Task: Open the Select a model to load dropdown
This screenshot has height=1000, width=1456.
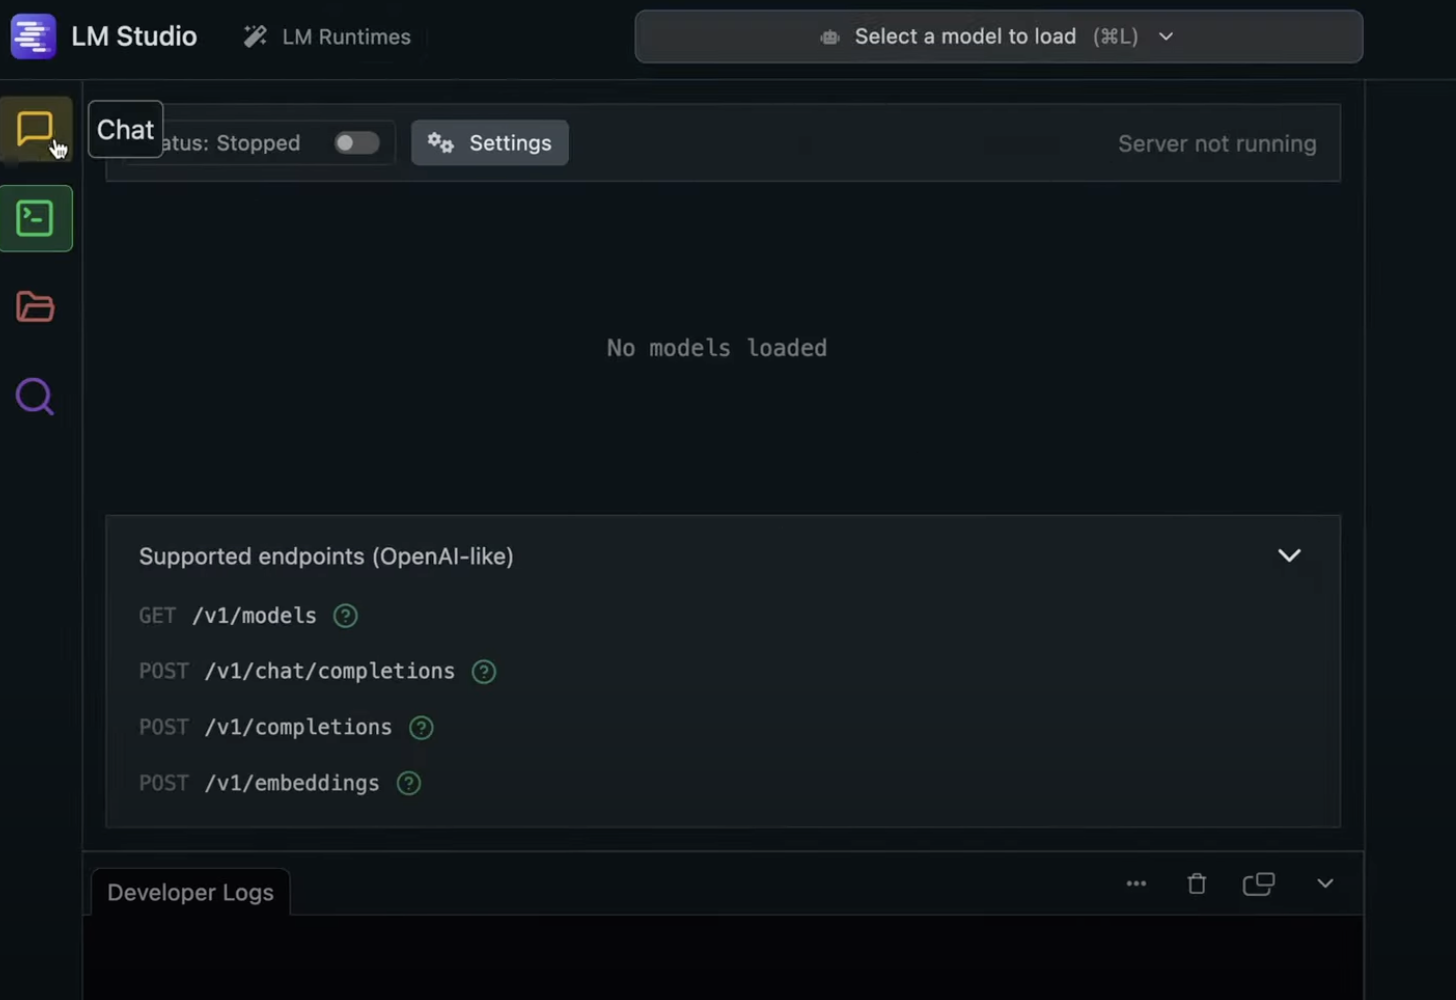Action: coord(998,37)
